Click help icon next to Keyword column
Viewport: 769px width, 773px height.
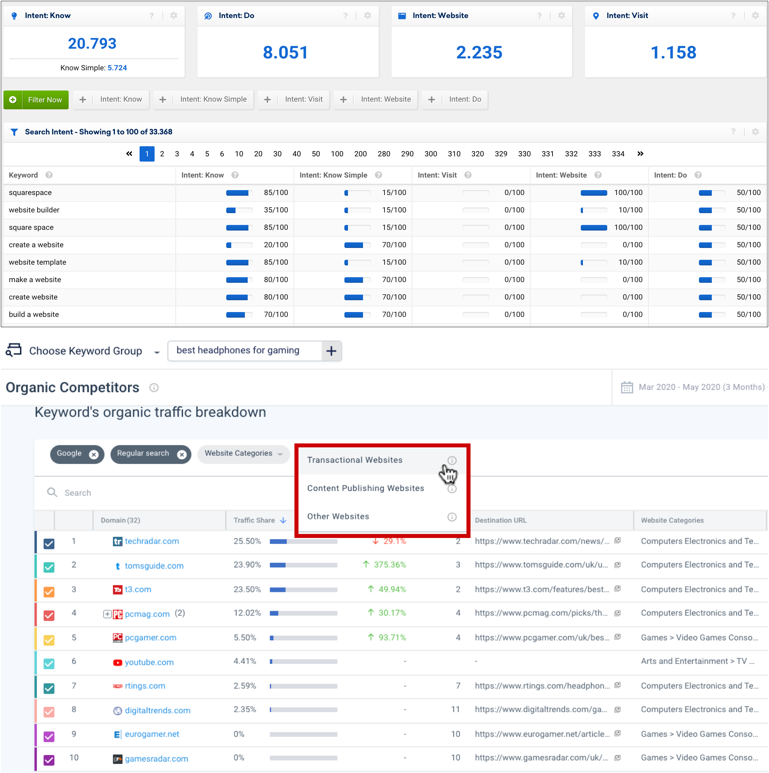(x=49, y=175)
